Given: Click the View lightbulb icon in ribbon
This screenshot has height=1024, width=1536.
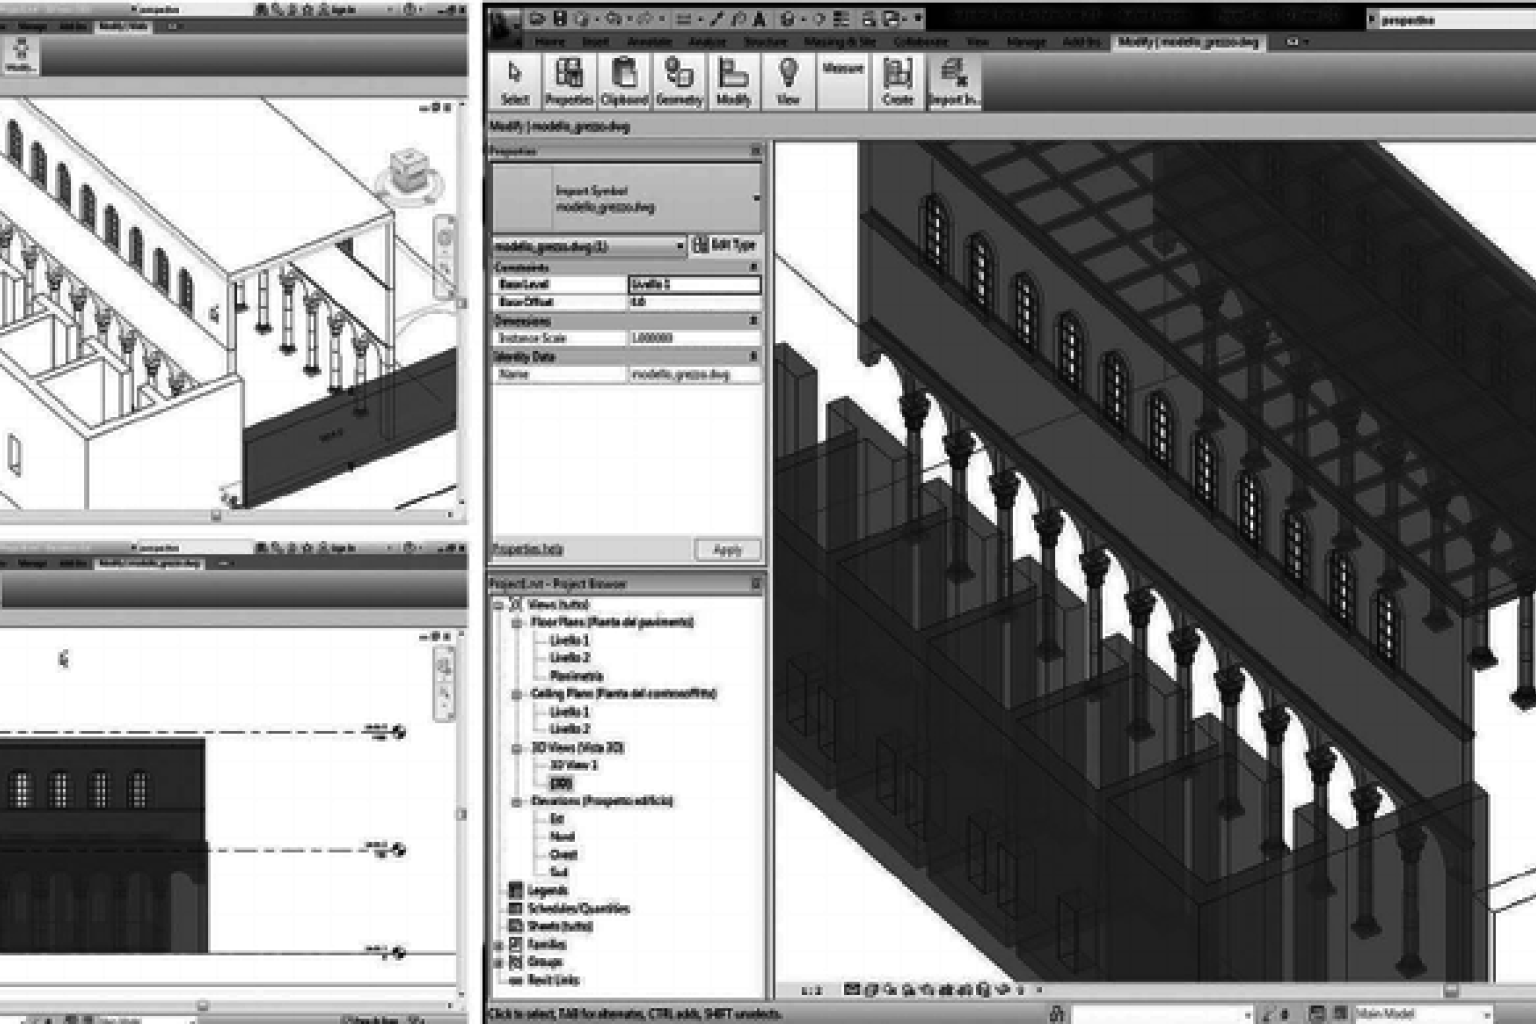Looking at the screenshot, I should coord(788,81).
